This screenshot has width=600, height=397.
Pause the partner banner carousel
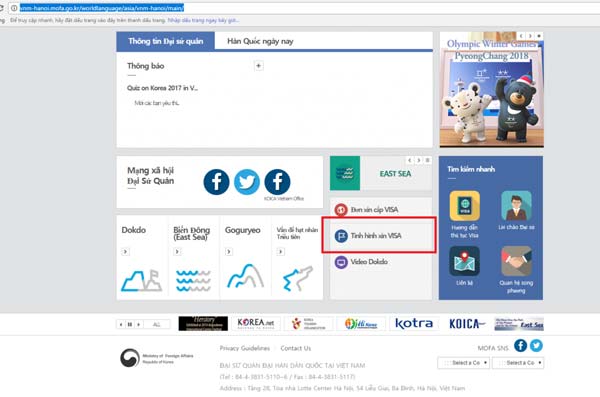tap(130, 324)
